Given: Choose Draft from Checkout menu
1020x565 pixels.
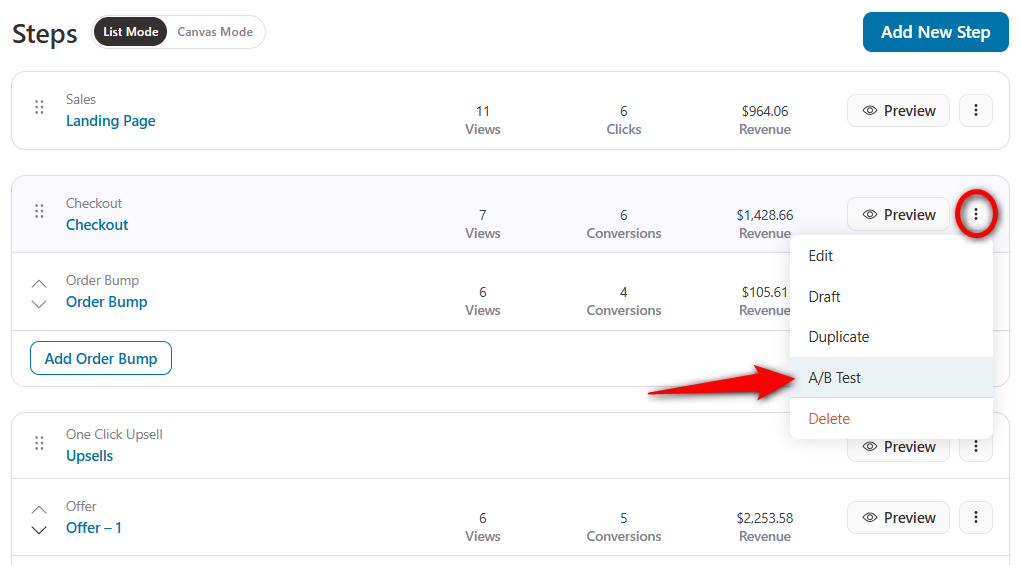Looking at the screenshot, I should pyautogui.click(x=891, y=296).
